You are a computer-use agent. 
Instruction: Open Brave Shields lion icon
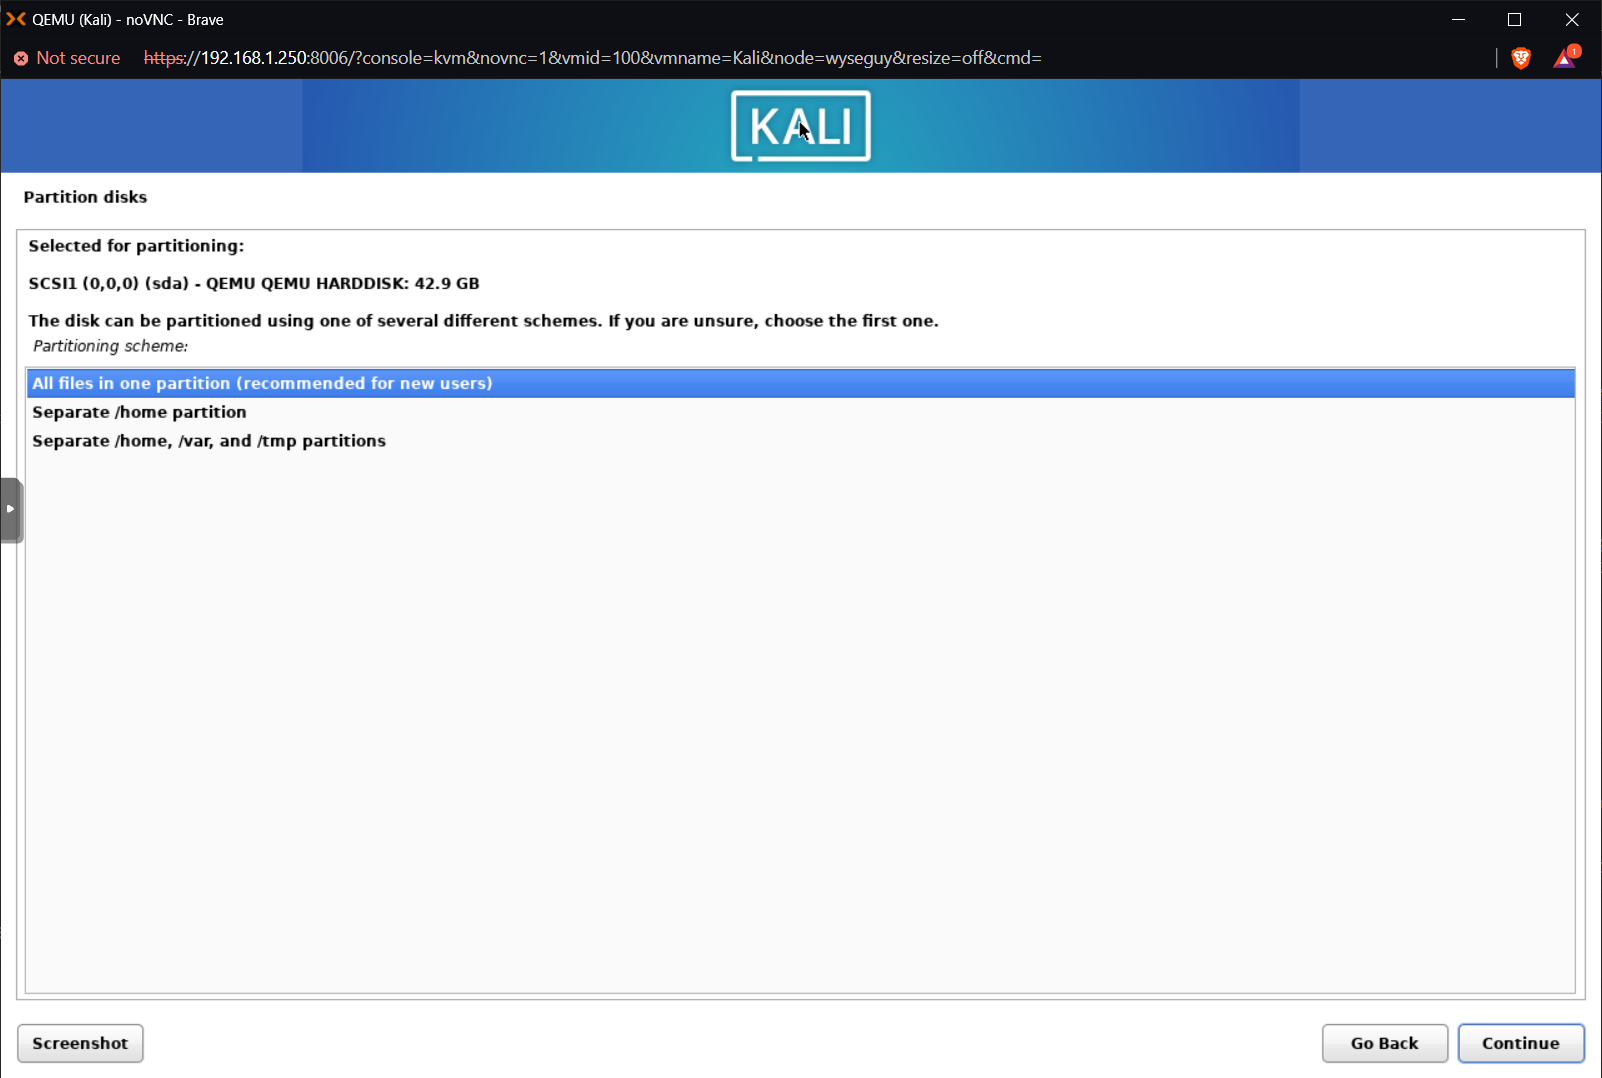pos(1521,58)
